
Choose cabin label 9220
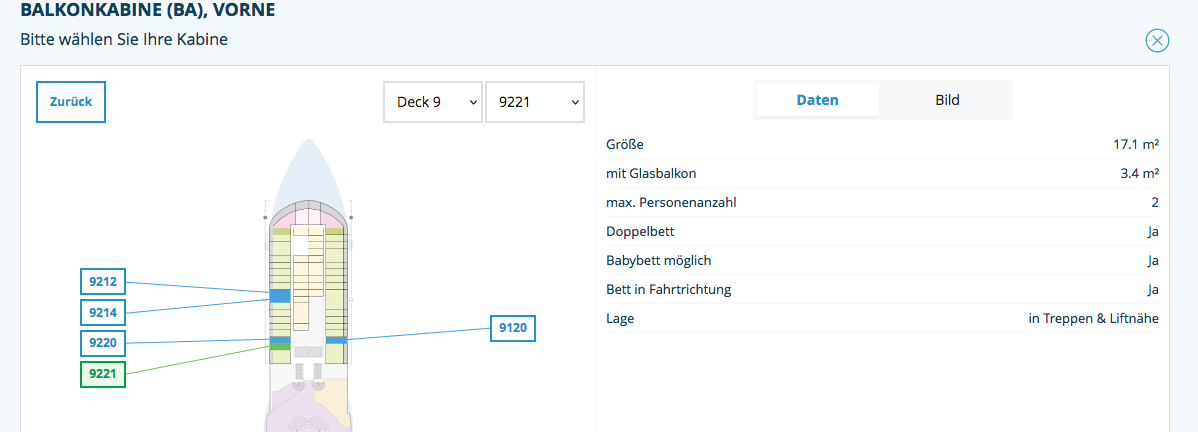tap(103, 343)
